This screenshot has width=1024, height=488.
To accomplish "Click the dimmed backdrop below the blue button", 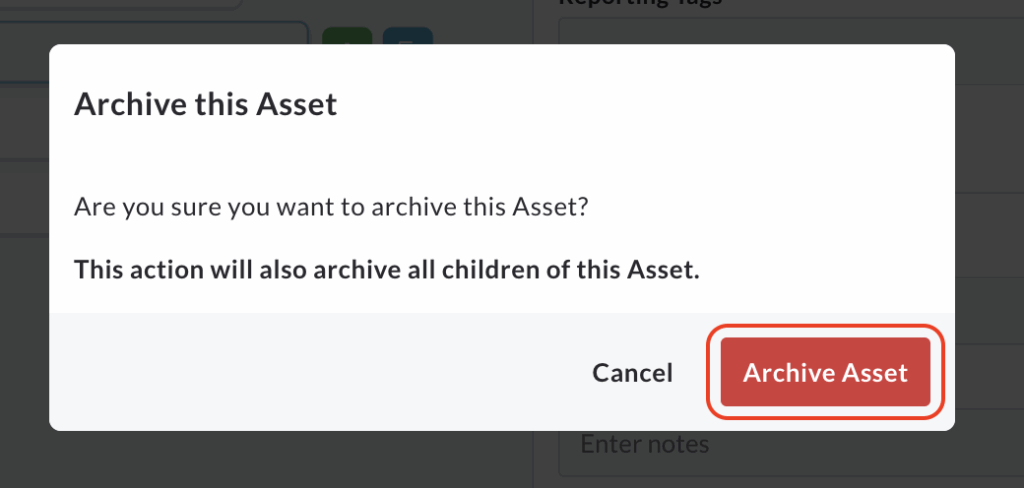I will coord(407,460).
